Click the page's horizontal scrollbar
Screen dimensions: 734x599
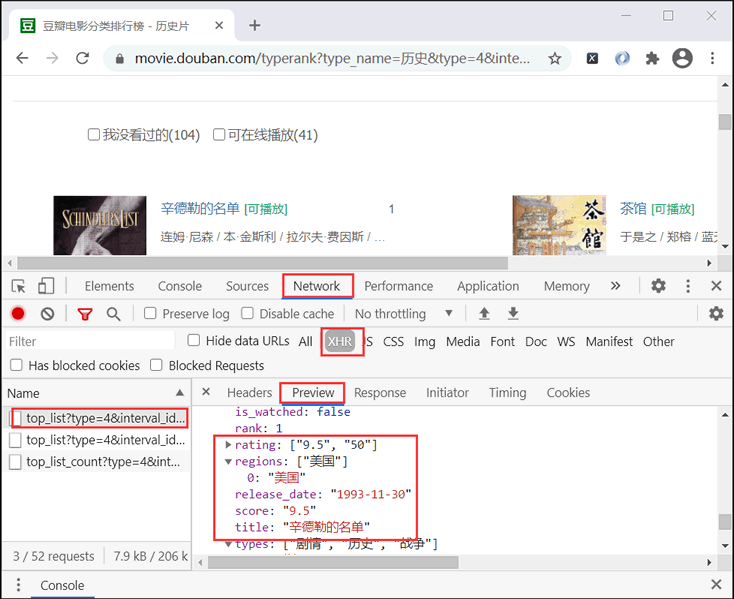(x=263, y=263)
